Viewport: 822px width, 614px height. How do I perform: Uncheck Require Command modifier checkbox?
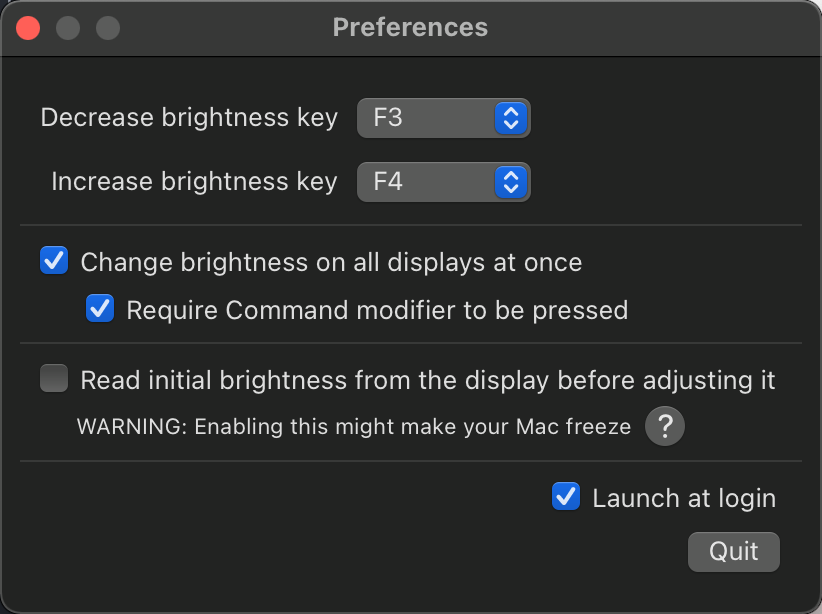click(x=100, y=308)
